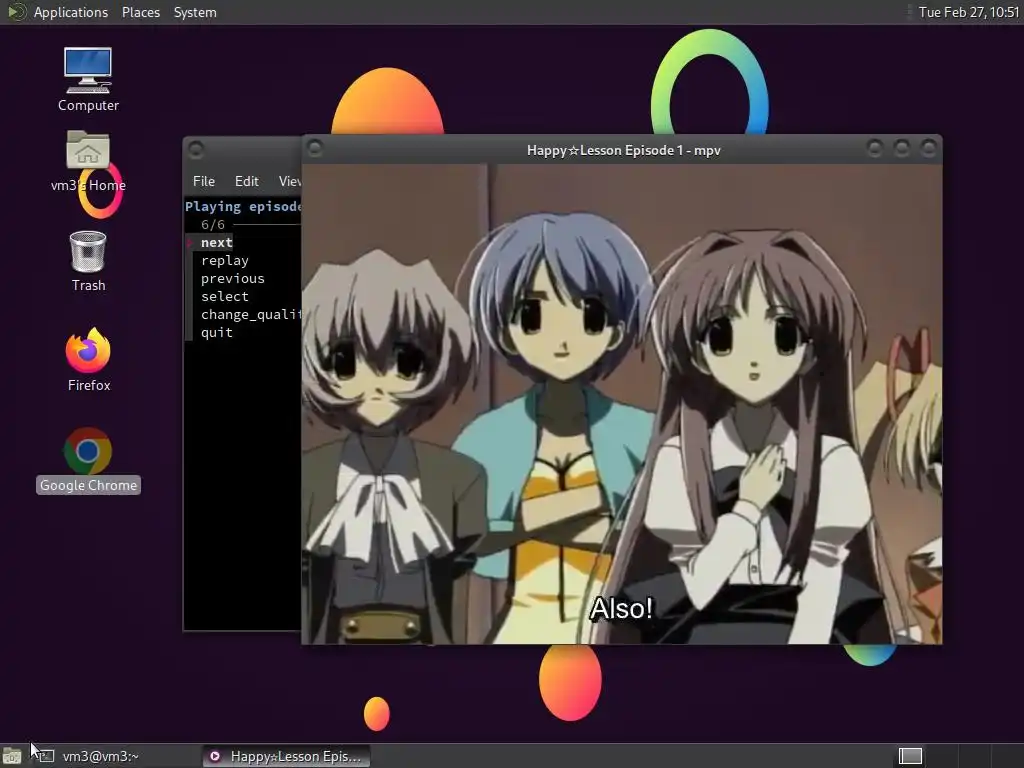Select 'select' option in terminal list
1024x768 pixels.
point(225,296)
